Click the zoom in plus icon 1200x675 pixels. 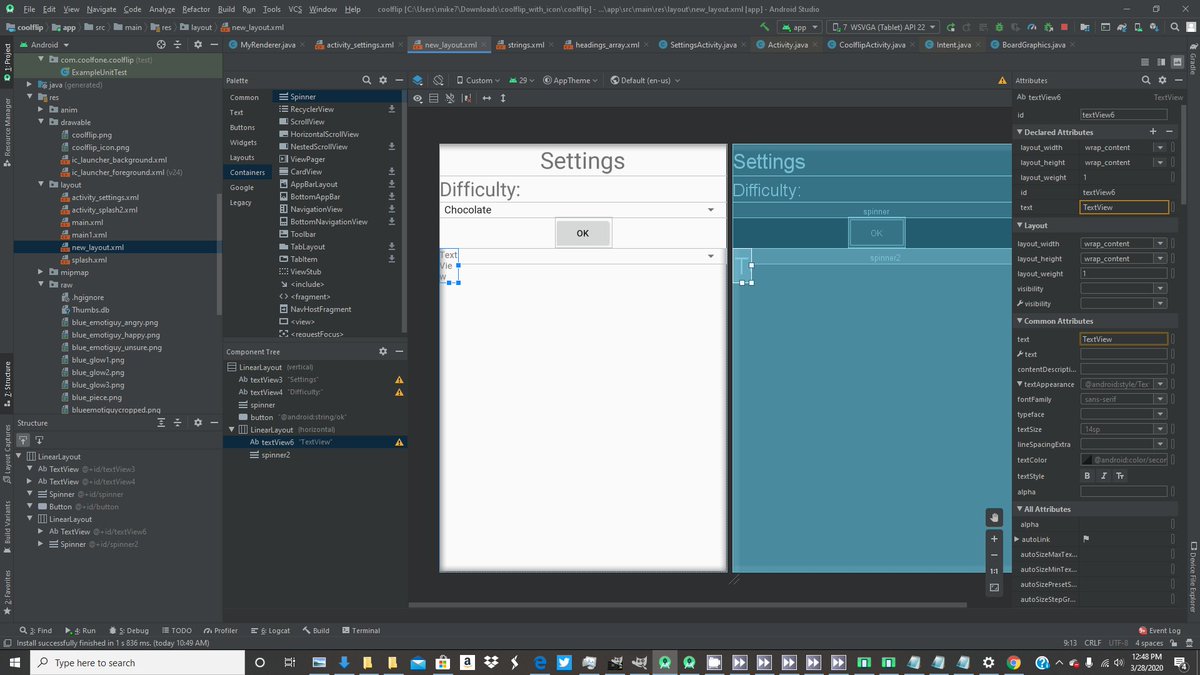point(994,538)
